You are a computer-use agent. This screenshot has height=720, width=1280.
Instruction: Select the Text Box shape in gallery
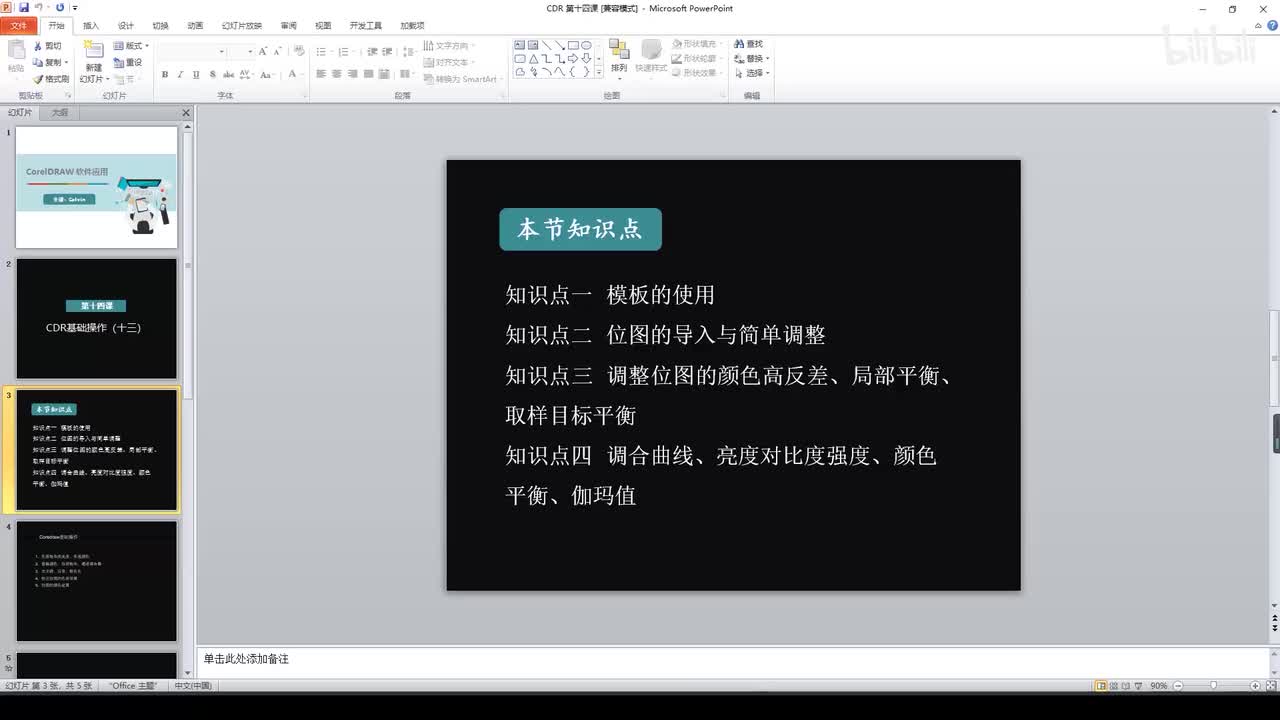pyautogui.click(x=520, y=45)
